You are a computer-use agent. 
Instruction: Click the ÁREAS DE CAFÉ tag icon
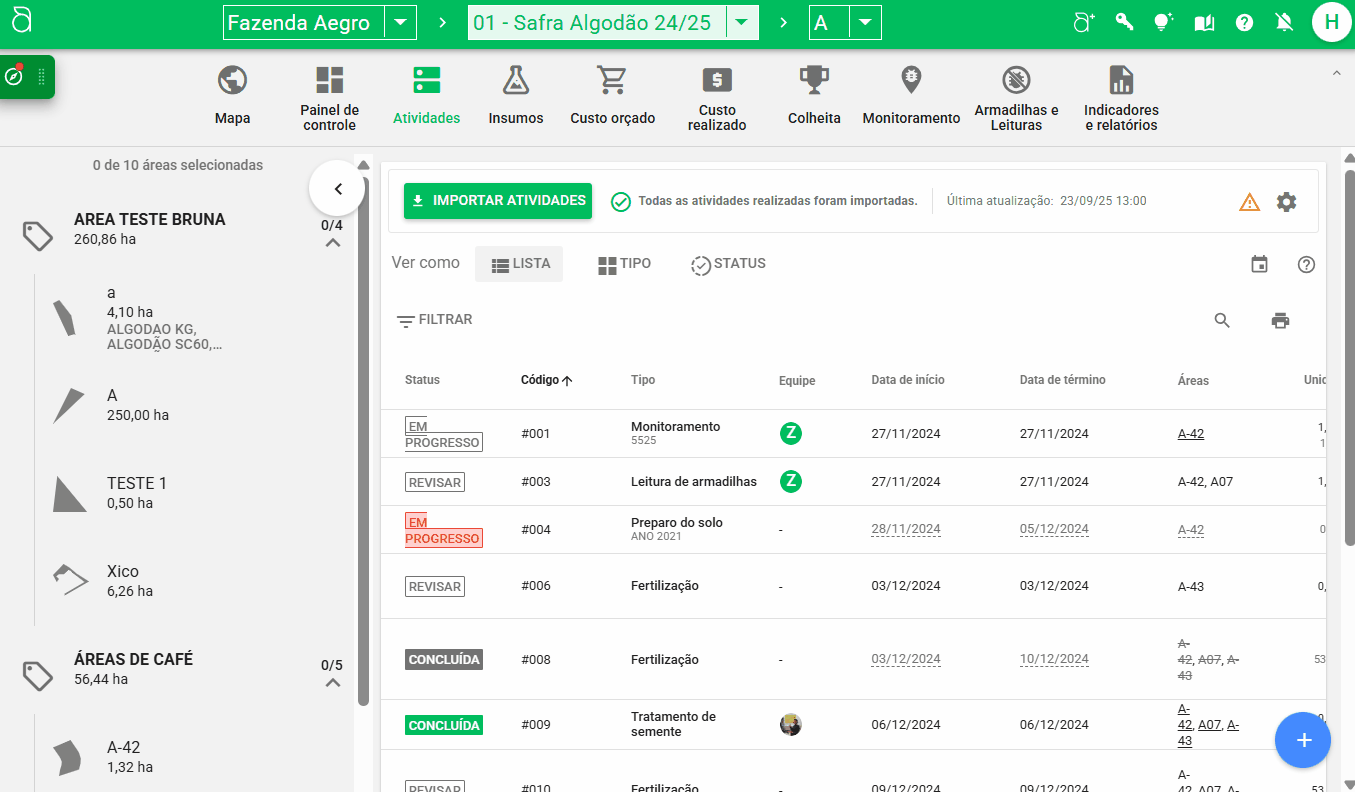[x=38, y=676]
